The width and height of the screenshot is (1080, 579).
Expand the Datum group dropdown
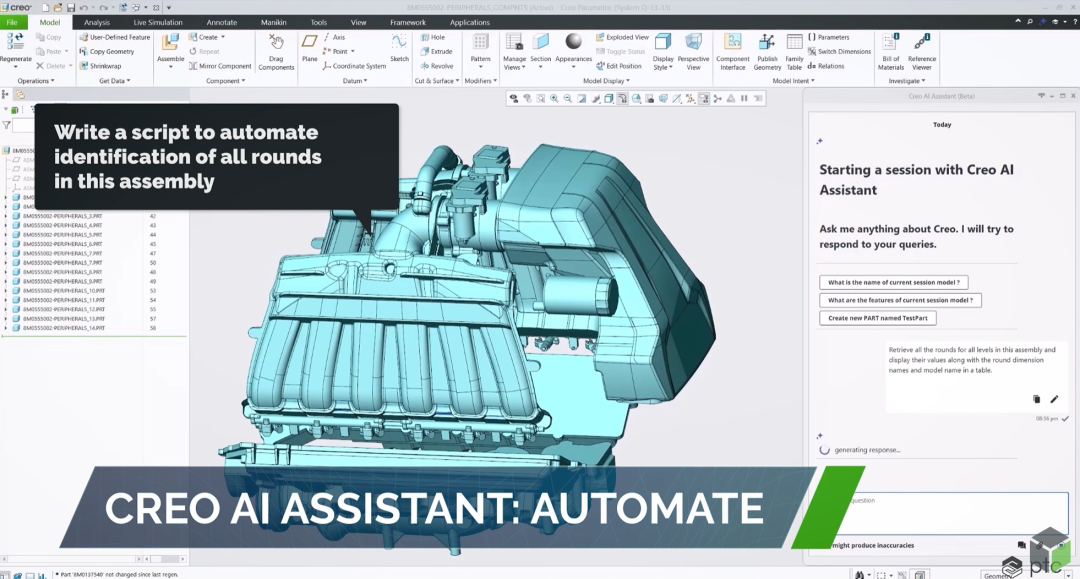355,81
